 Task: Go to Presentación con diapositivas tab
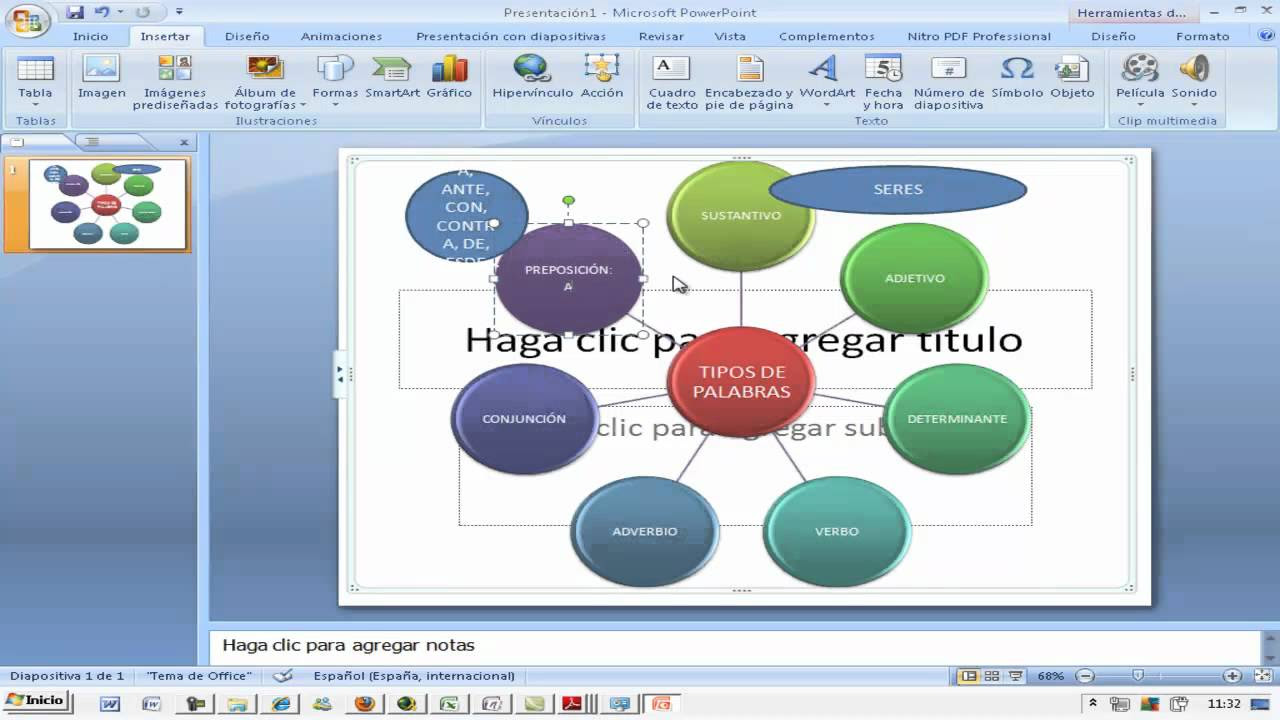click(511, 36)
